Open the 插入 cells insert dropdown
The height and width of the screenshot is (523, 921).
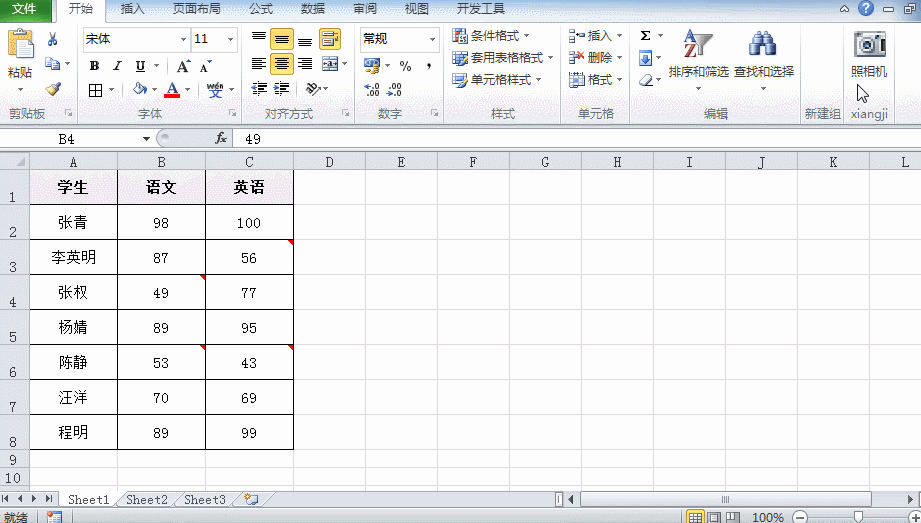(x=596, y=36)
